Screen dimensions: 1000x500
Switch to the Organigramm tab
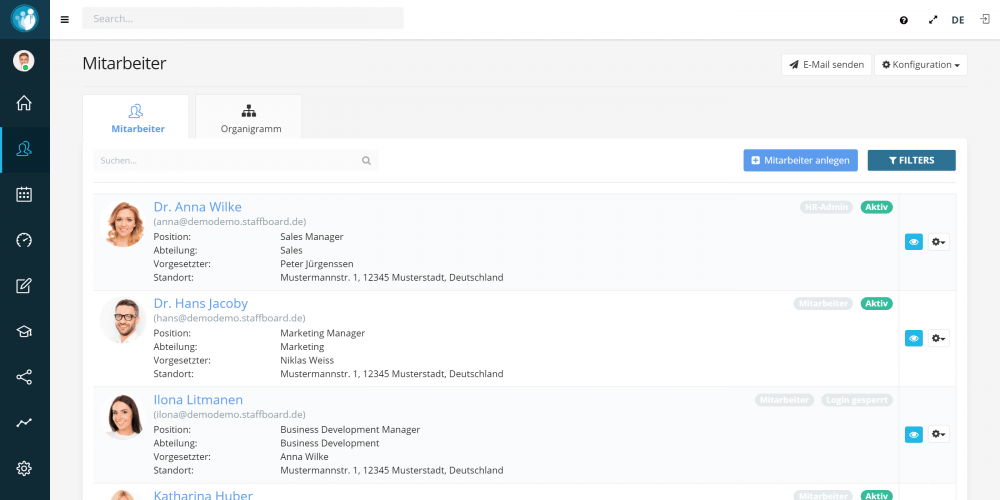pos(249,117)
